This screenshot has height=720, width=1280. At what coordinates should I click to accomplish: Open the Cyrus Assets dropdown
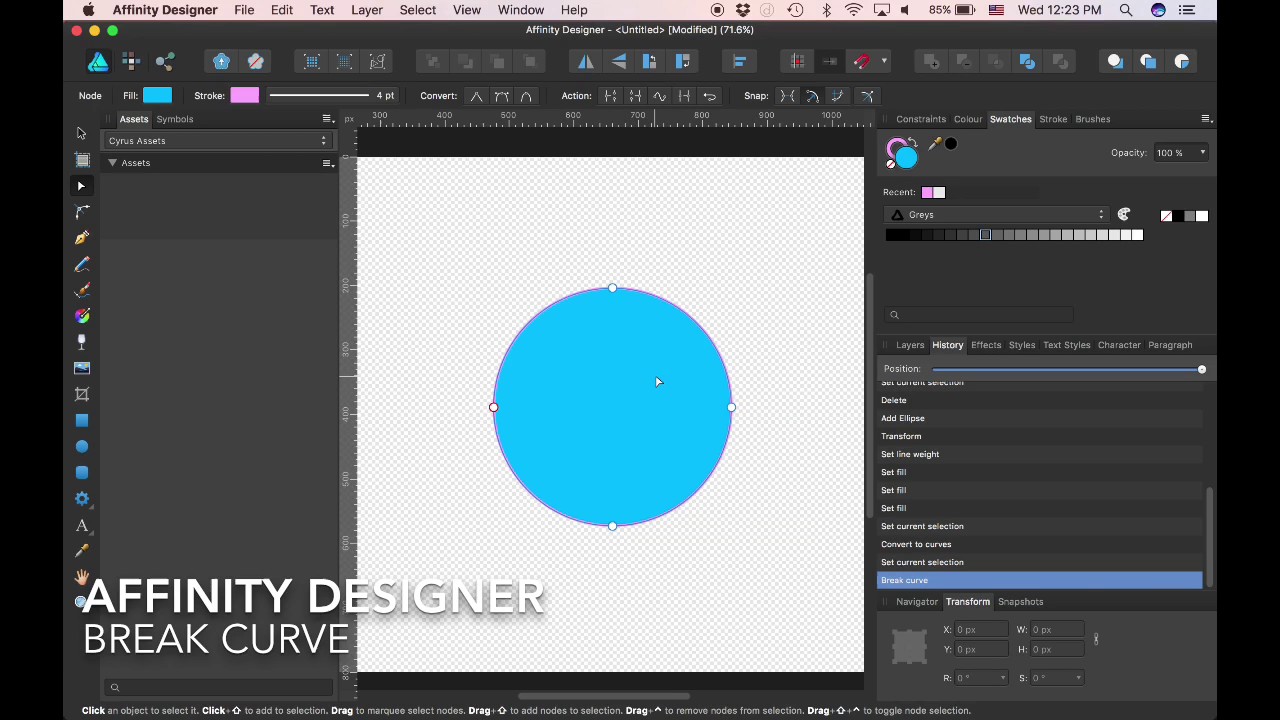coord(217,140)
